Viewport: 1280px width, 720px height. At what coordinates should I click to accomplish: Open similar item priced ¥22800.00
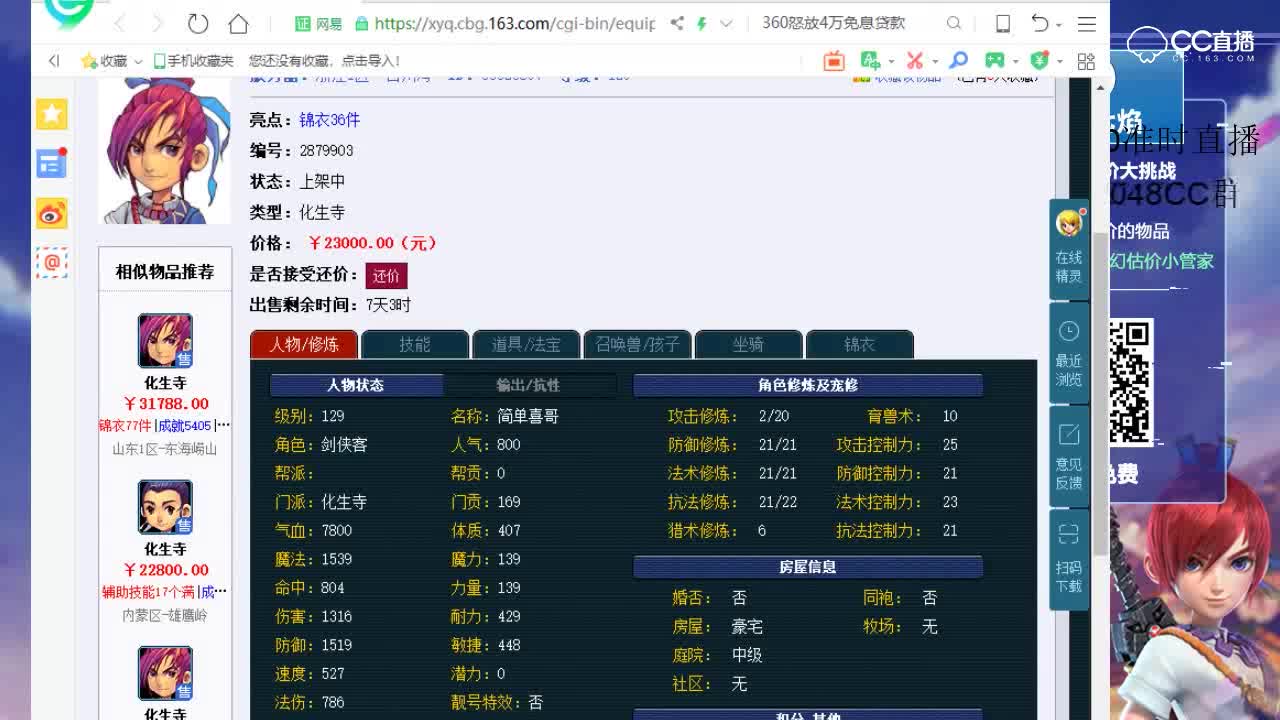coord(165,570)
